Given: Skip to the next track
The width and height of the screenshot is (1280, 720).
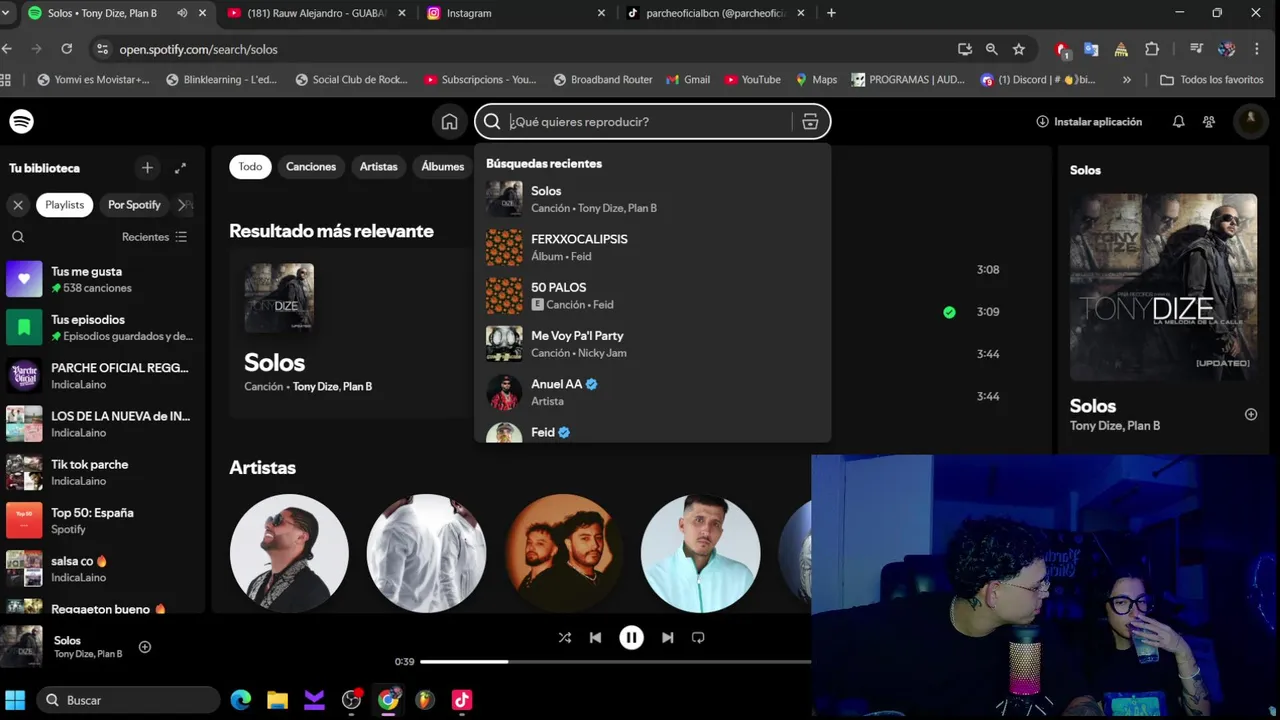Looking at the screenshot, I should pos(667,637).
